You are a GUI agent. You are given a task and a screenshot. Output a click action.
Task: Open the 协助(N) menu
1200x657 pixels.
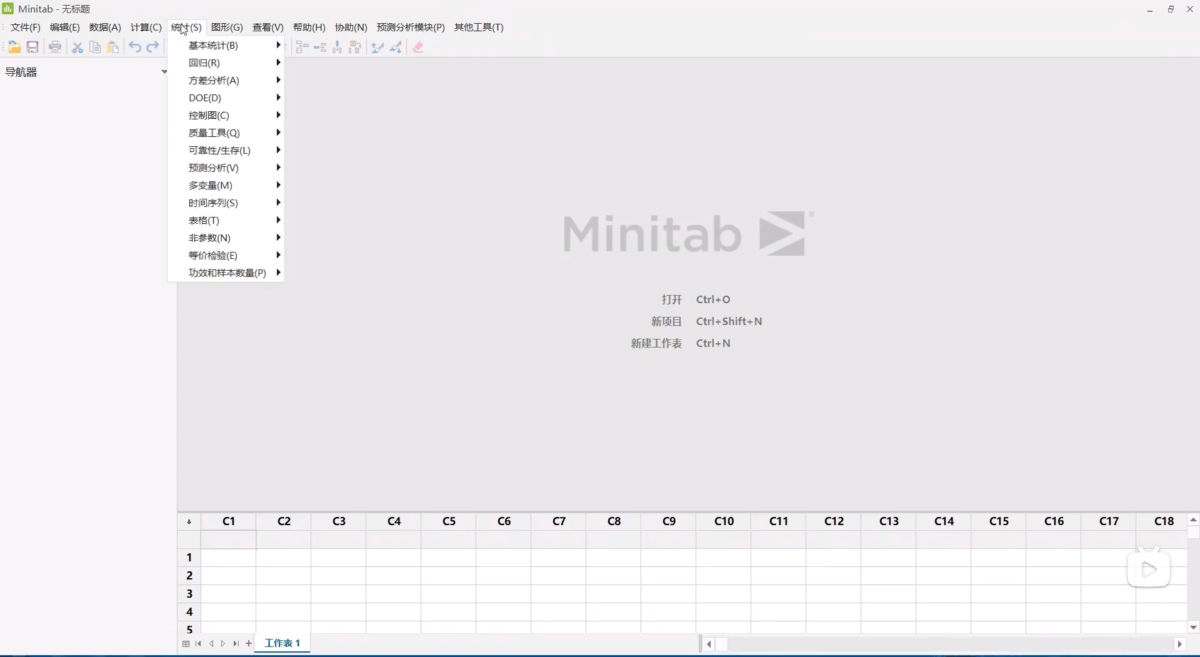pos(351,27)
